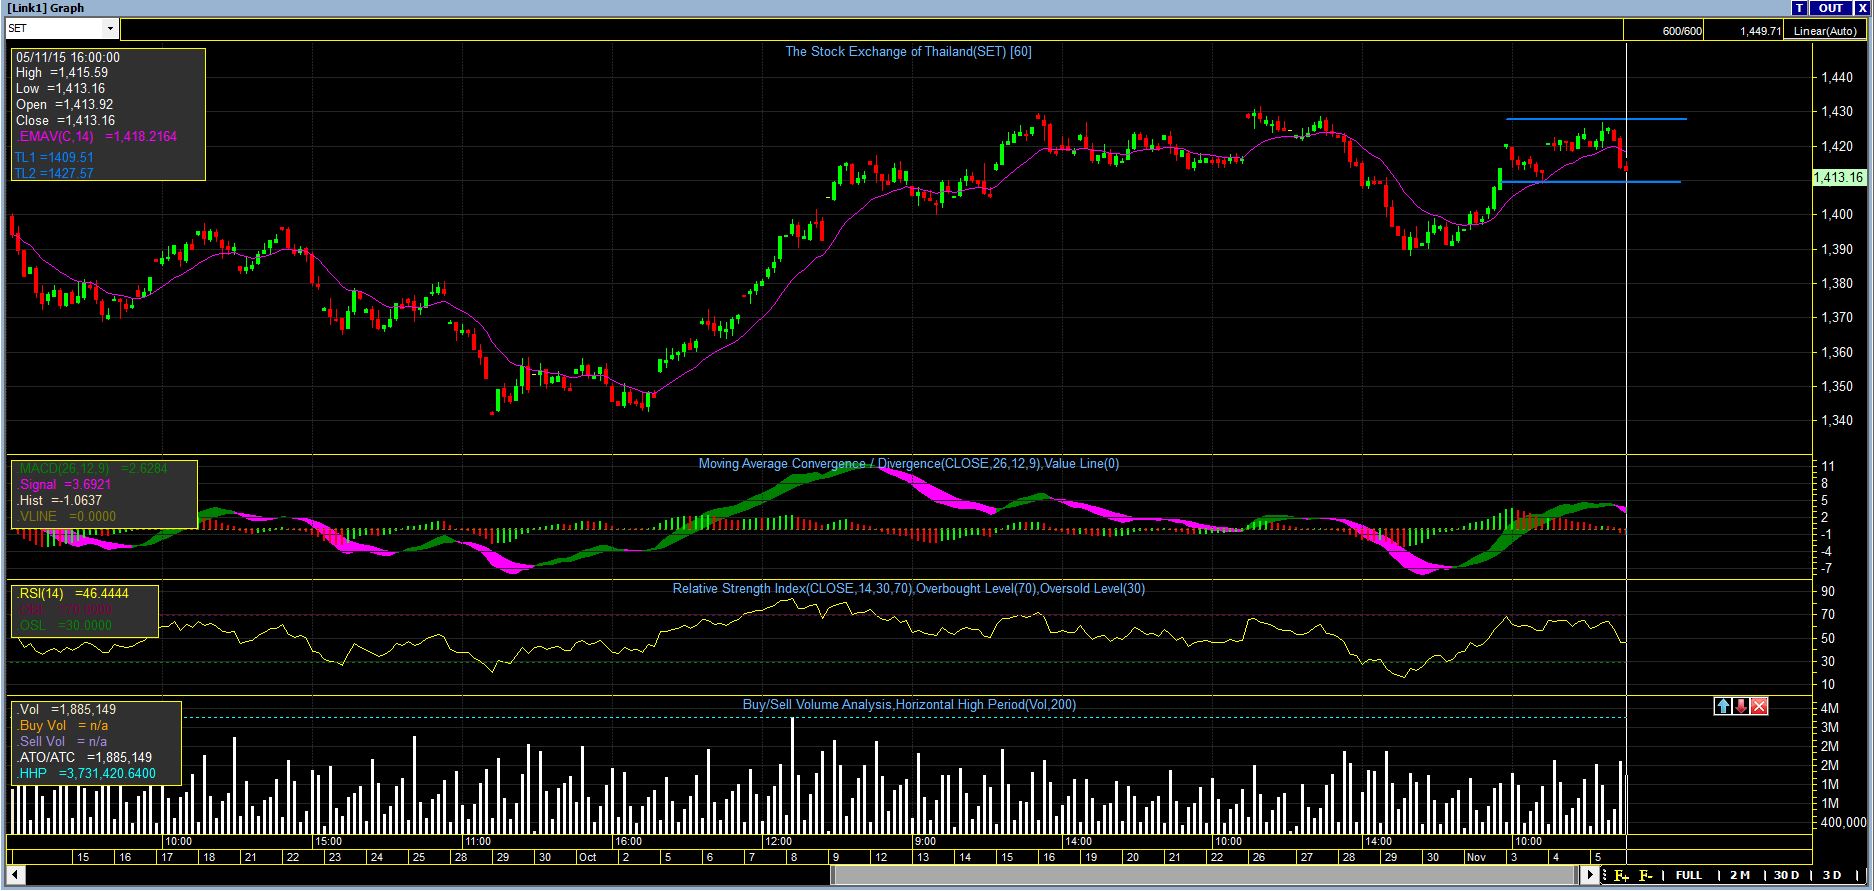Move volume pane down with red arrow
This screenshot has height=891, width=1874.
pyautogui.click(x=1741, y=706)
